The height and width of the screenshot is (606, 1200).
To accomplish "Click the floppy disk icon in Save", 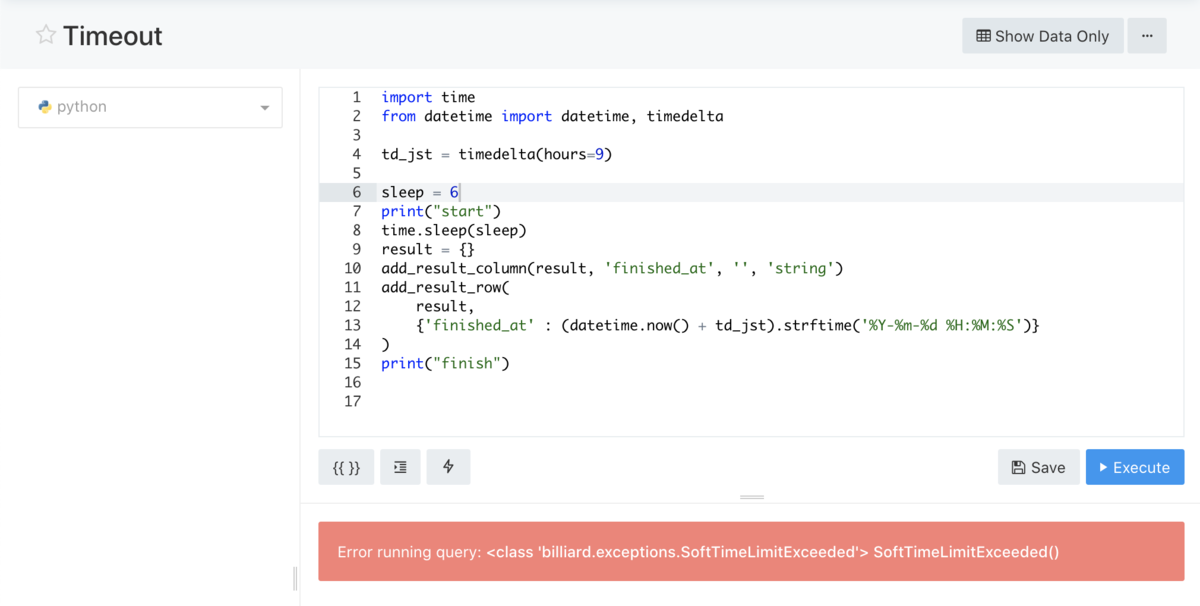I will [x=1018, y=467].
